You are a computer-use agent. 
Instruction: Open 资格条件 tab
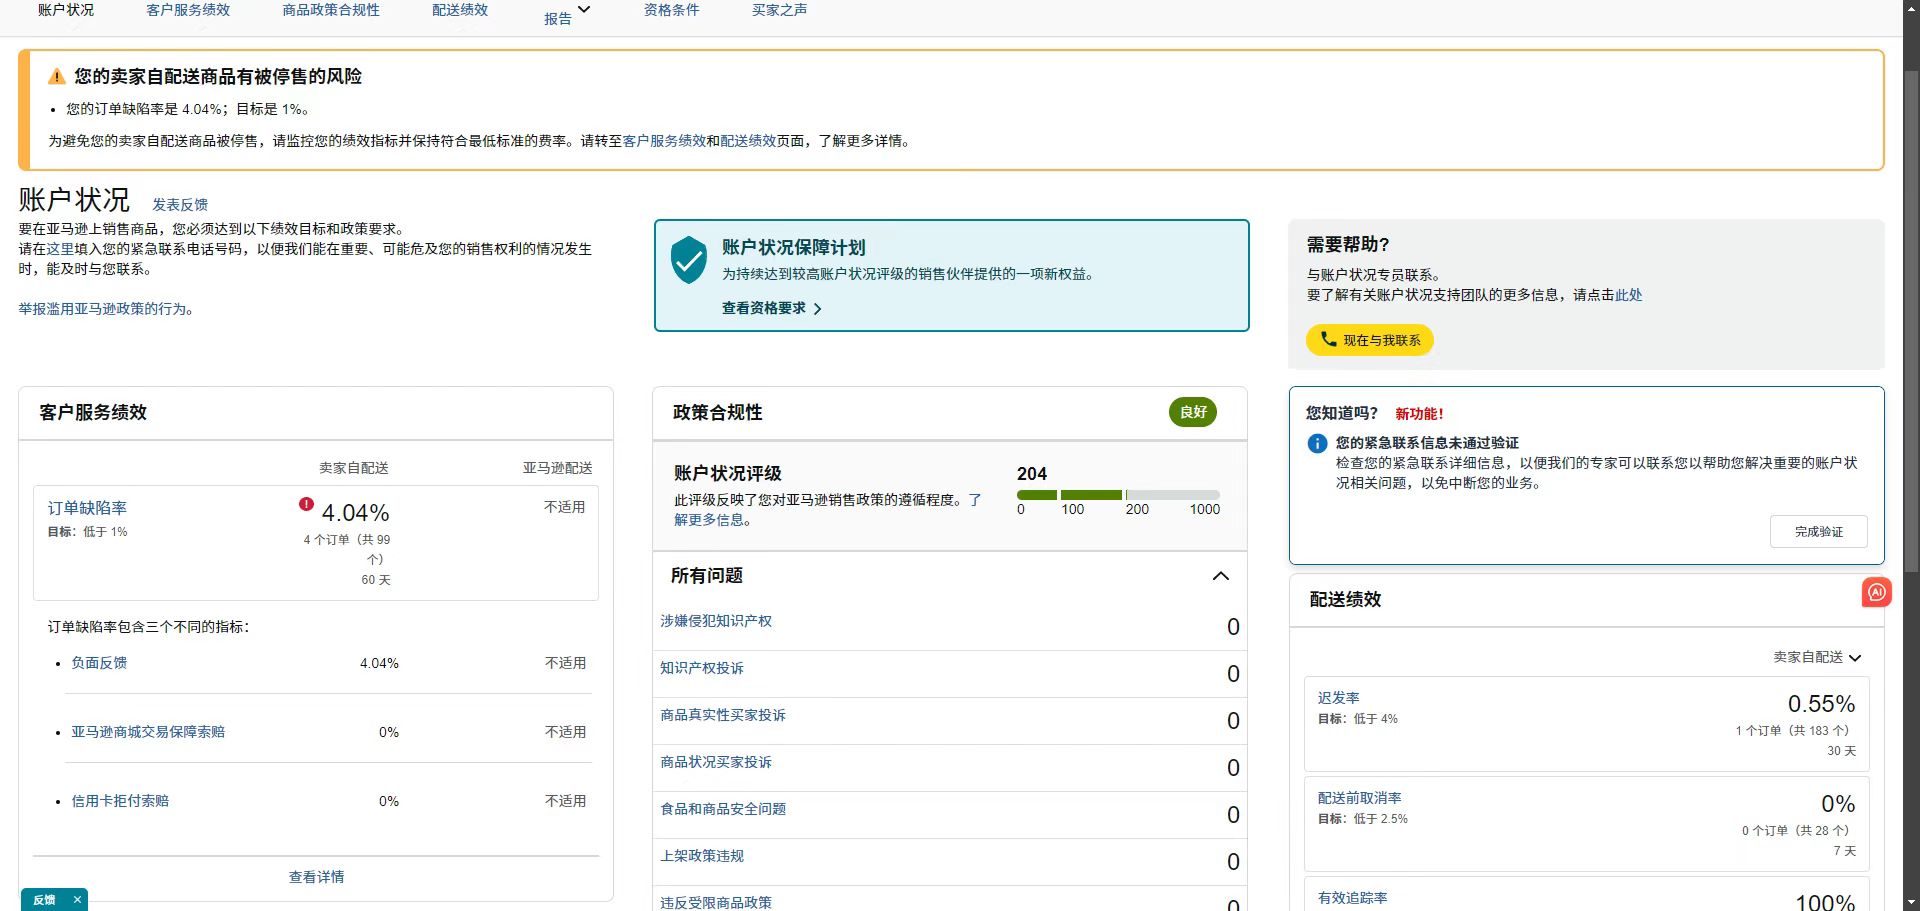click(x=672, y=10)
